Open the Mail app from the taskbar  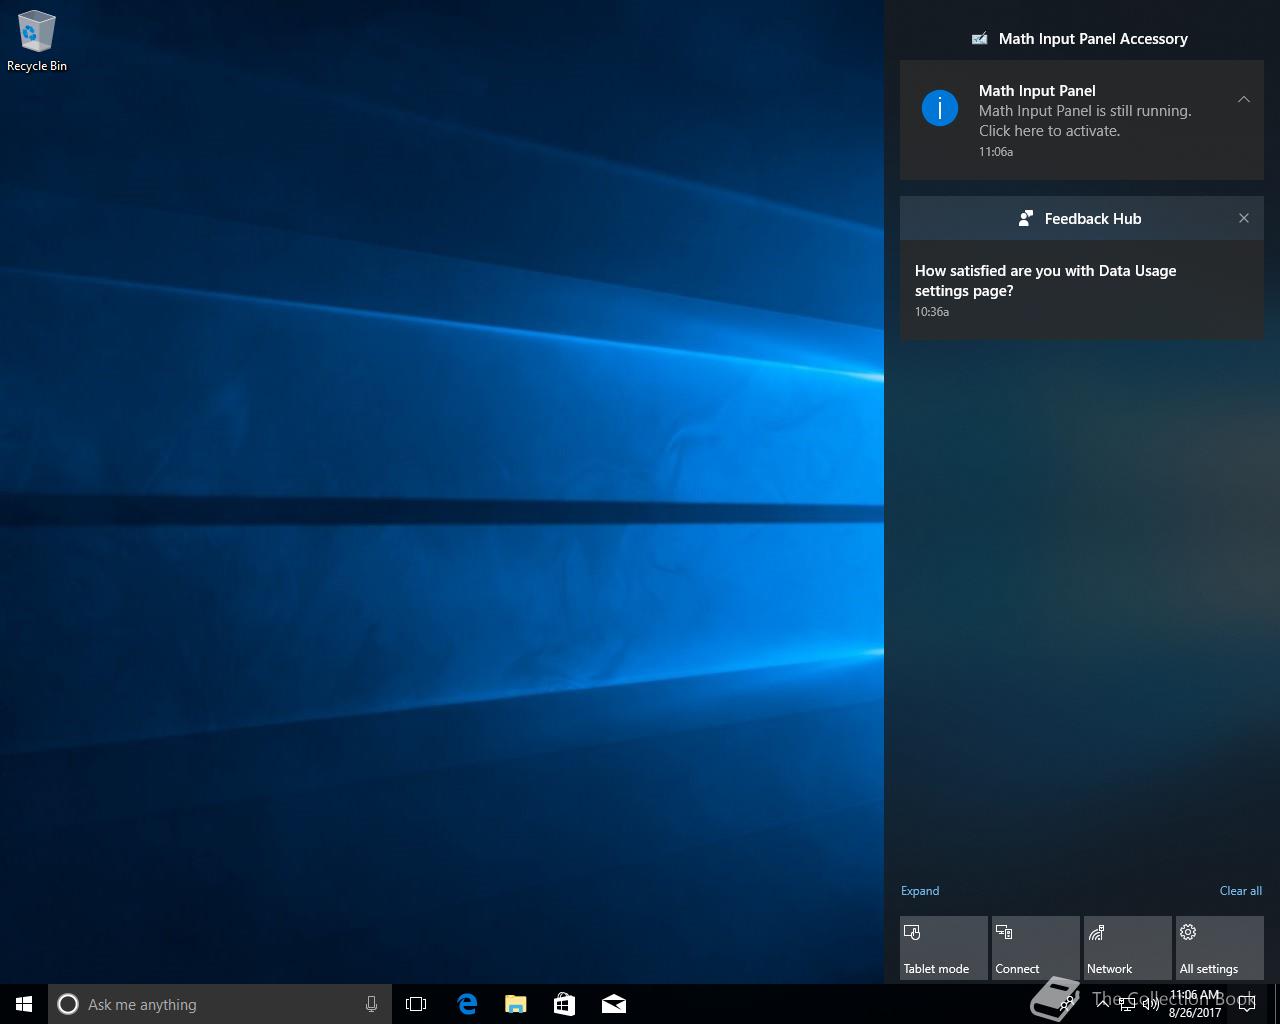[x=614, y=1004]
